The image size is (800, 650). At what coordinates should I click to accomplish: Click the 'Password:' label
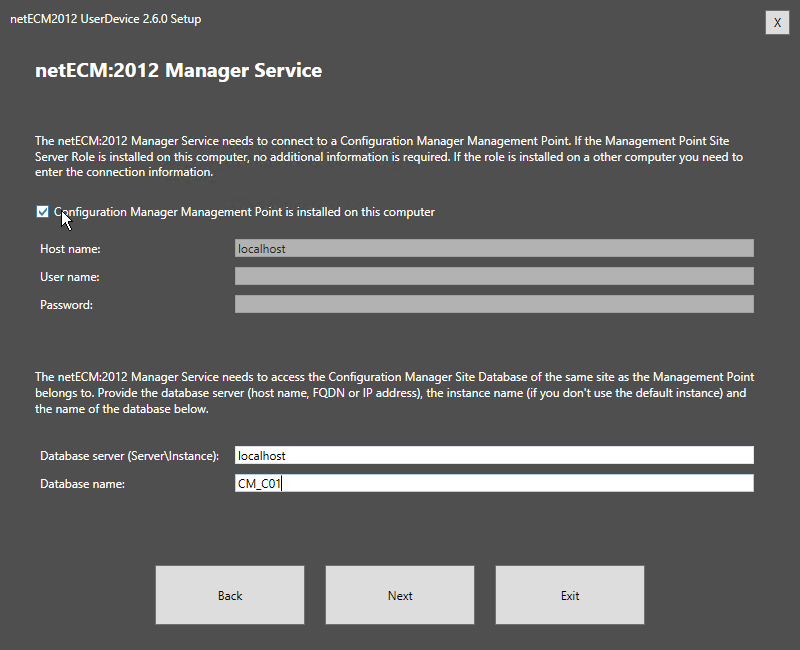click(66, 305)
